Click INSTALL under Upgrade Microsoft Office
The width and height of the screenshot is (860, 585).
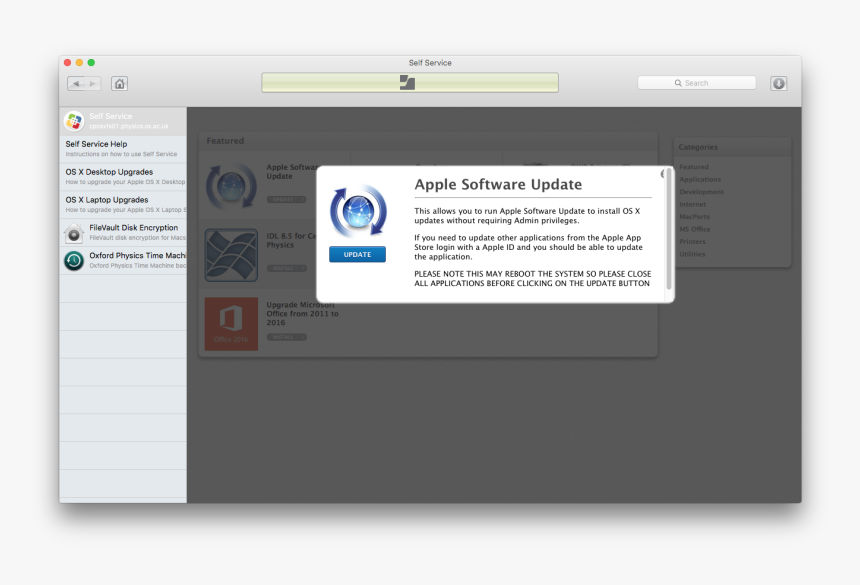coord(286,337)
